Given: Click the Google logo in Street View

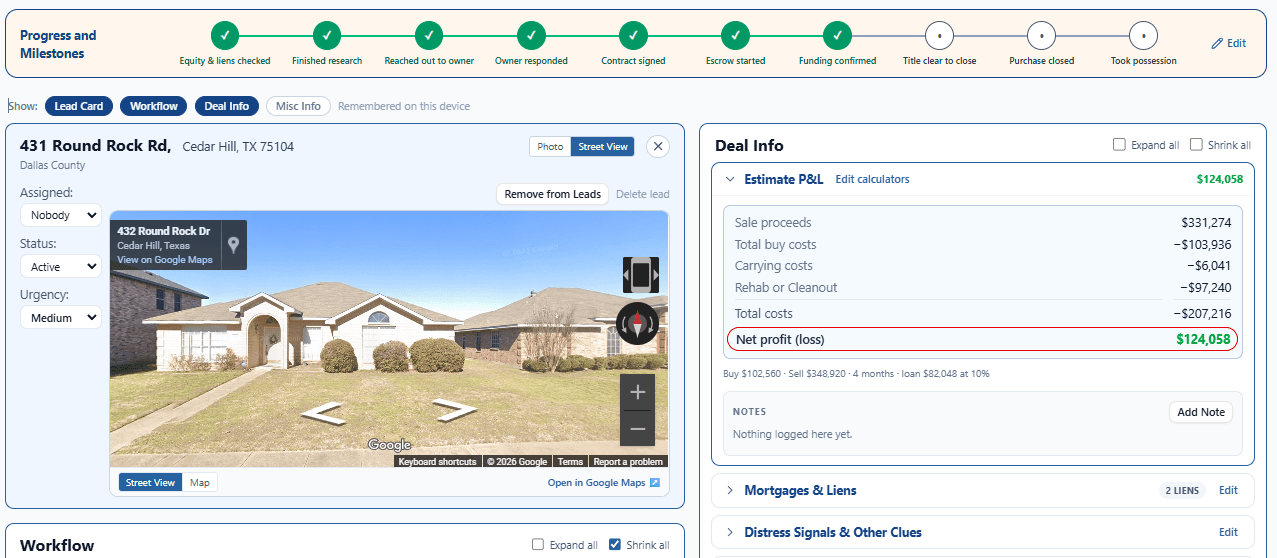Looking at the screenshot, I should [x=389, y=445].
